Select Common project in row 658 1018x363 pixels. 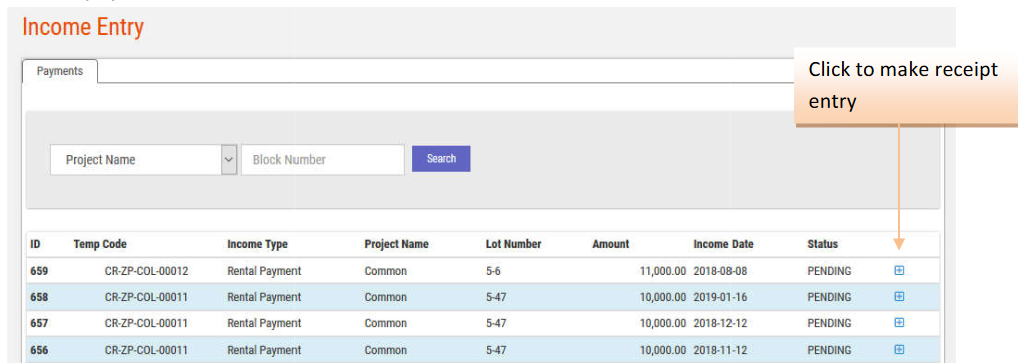click(x=386, y=297)
